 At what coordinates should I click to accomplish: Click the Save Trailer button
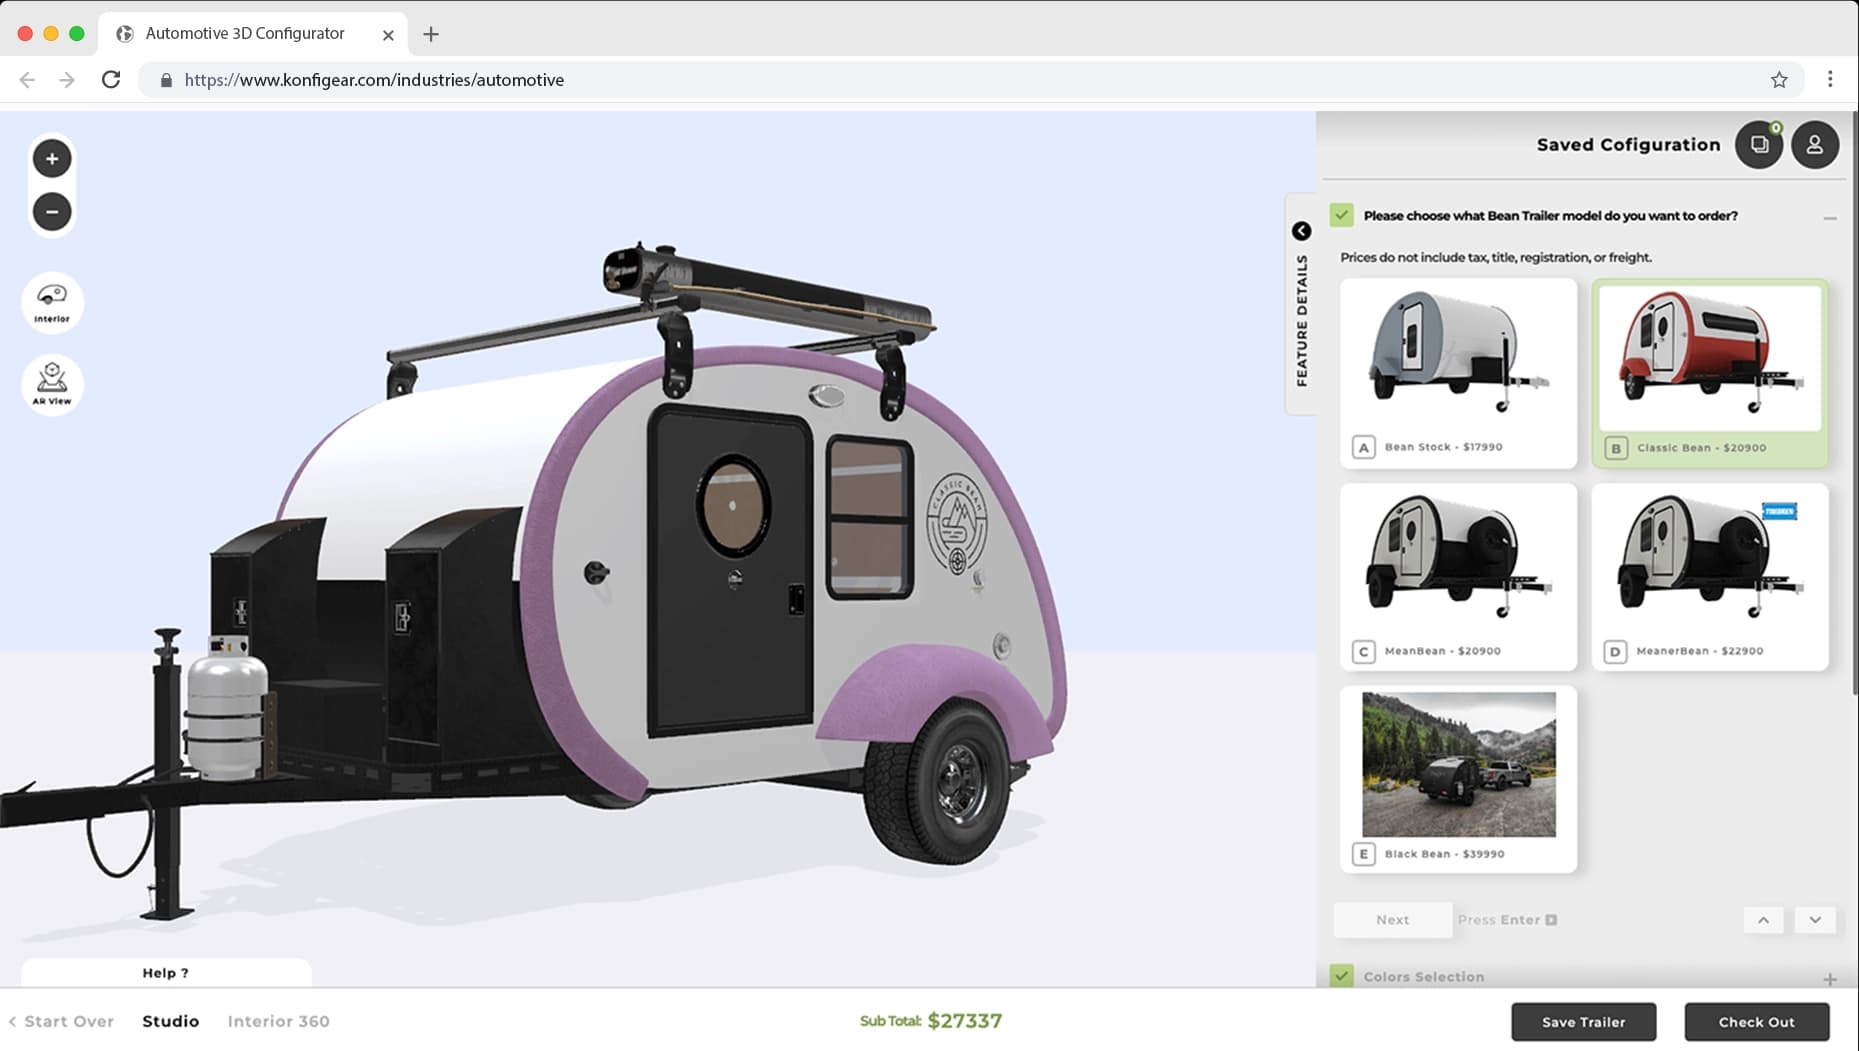[1583, 1022]
